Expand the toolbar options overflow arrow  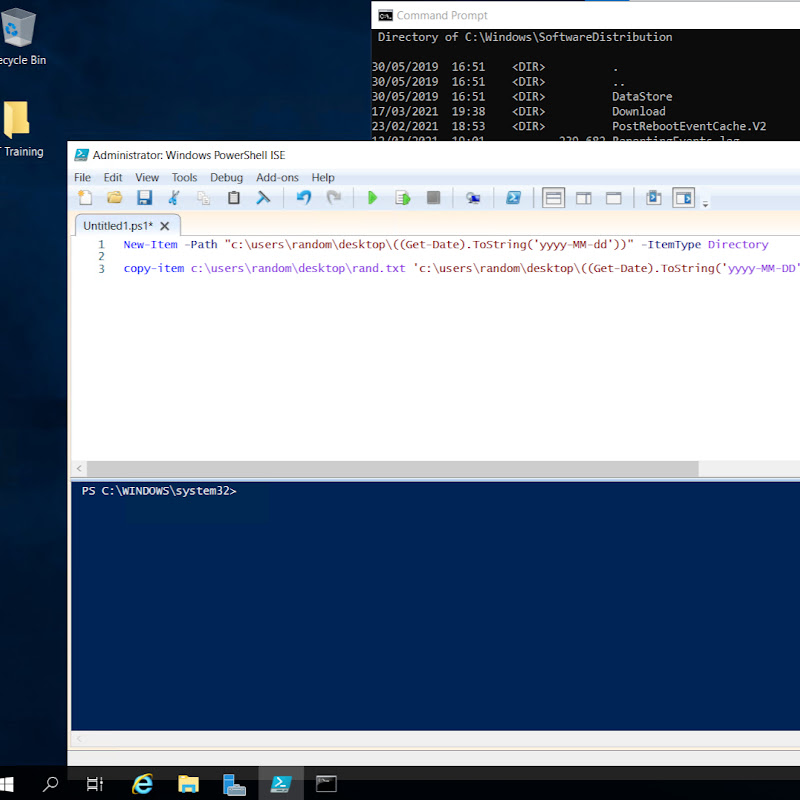click(x=705, y=204)
